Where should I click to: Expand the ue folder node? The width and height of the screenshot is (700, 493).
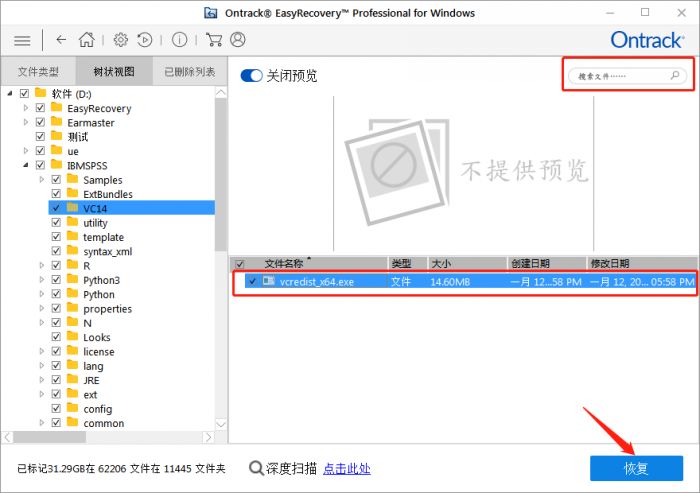coord(26,150)
